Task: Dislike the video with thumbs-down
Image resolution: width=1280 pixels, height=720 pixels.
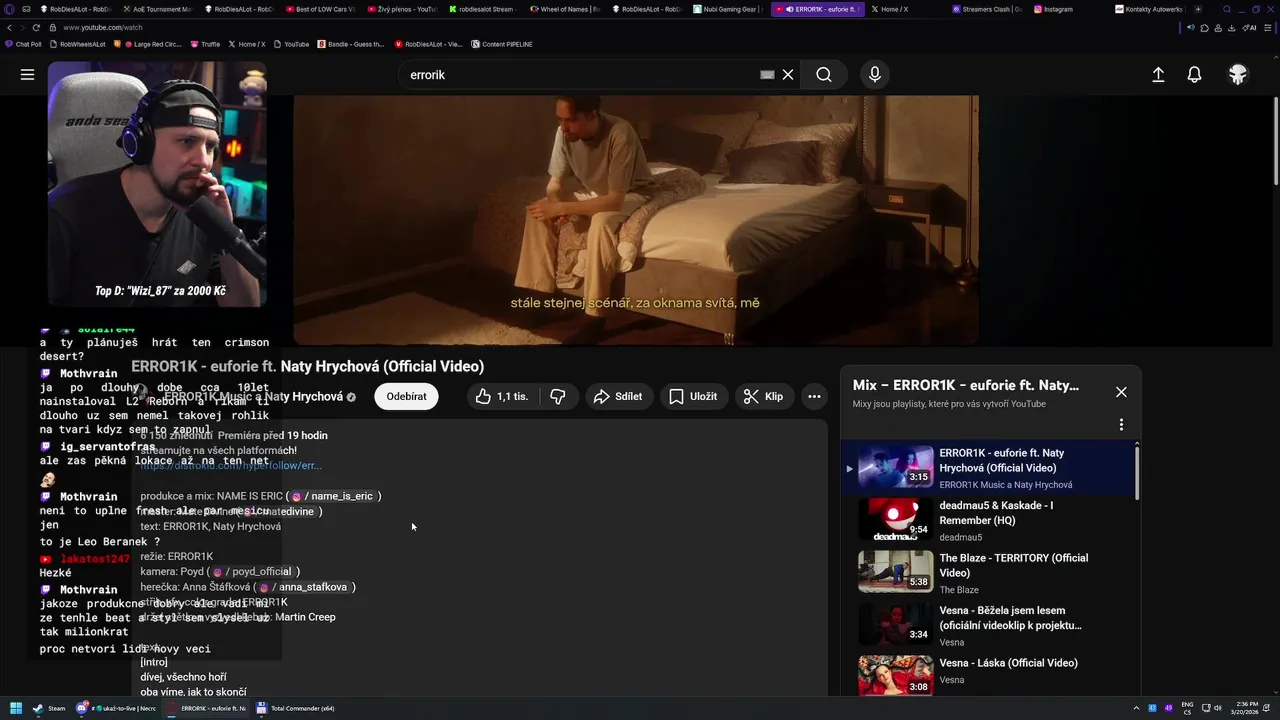Action: [x=558, y=397]
